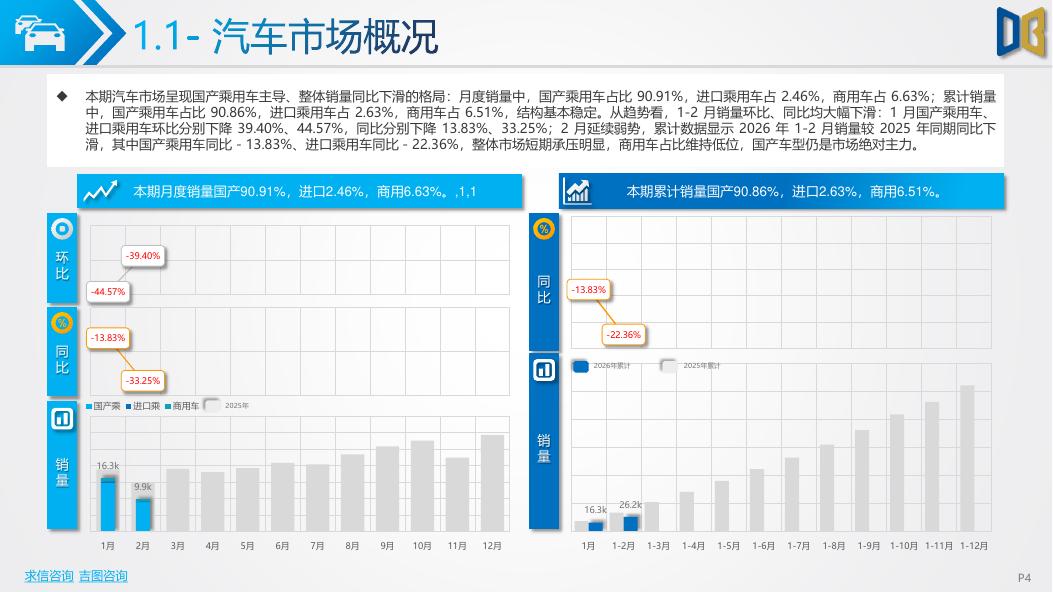Click the -13.83% label in the right 同比 chart

click(589, 290)
